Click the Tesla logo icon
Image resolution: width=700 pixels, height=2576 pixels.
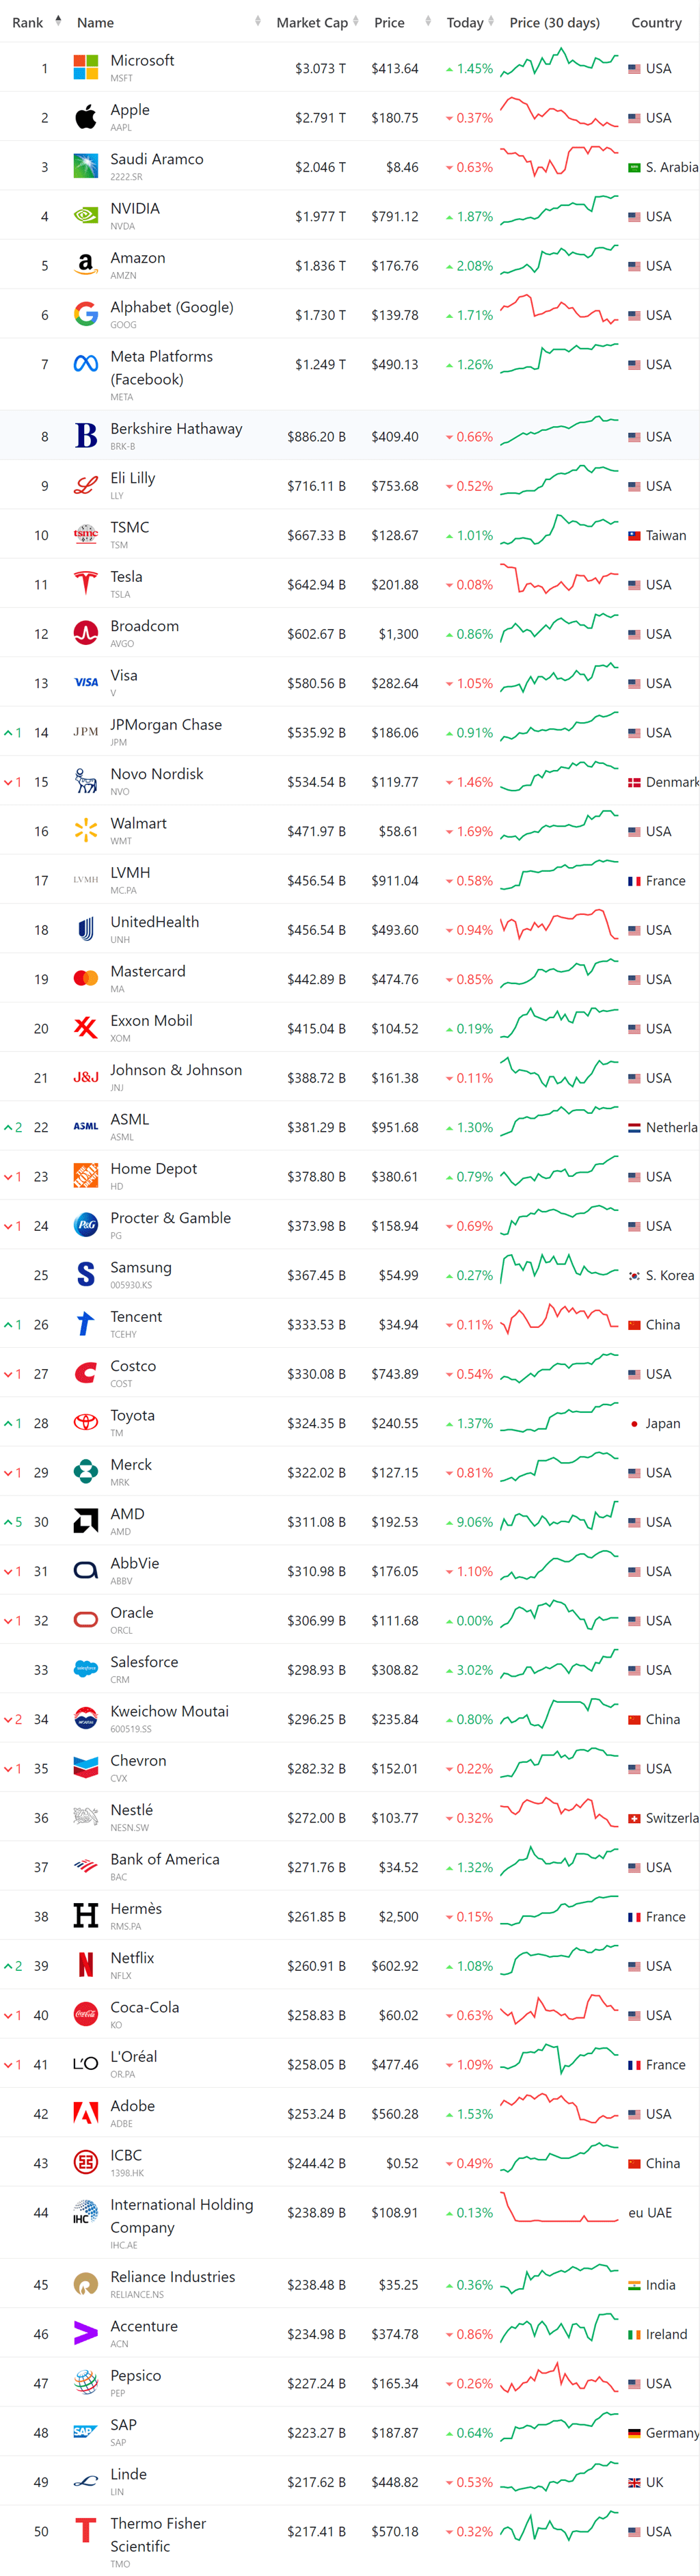point(86,584)
